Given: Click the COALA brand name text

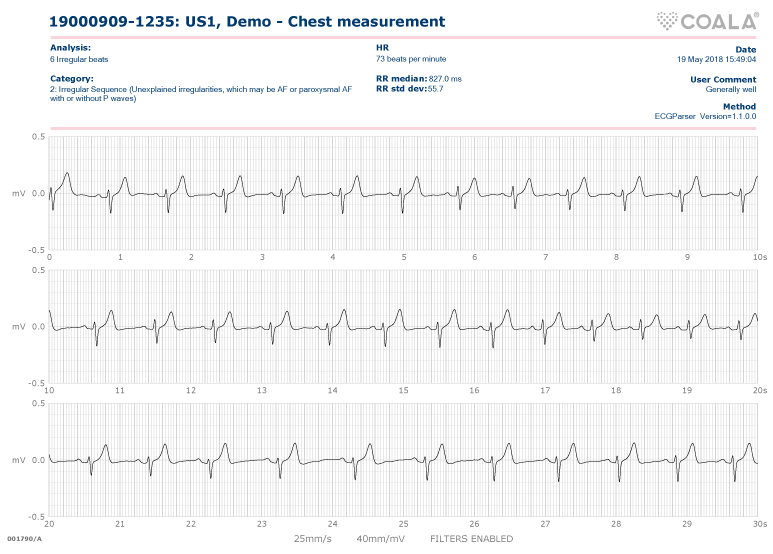Looking at the screenshot, I should click(x=719, y=19).
